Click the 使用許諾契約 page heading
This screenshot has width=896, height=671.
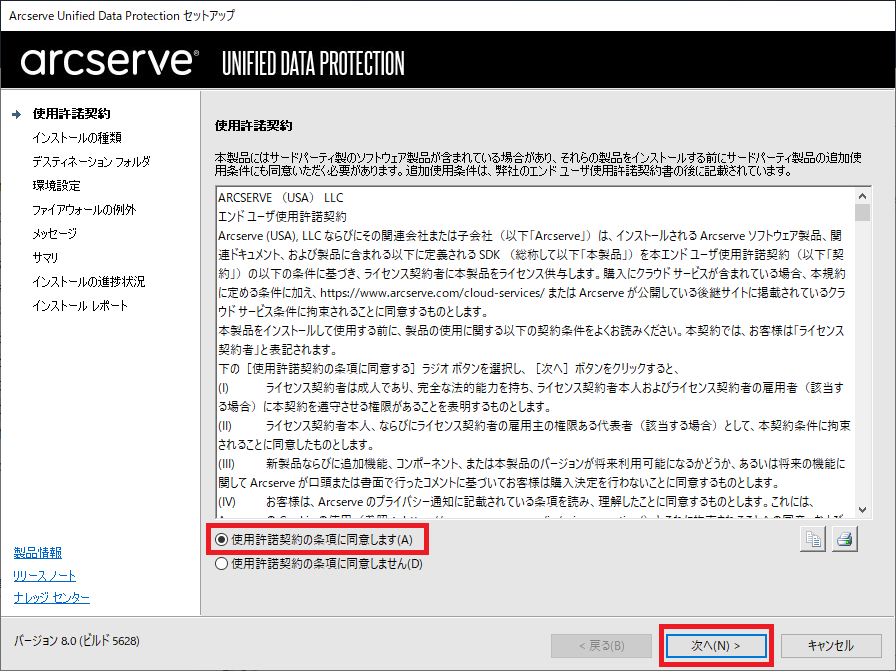pos(254,126)
